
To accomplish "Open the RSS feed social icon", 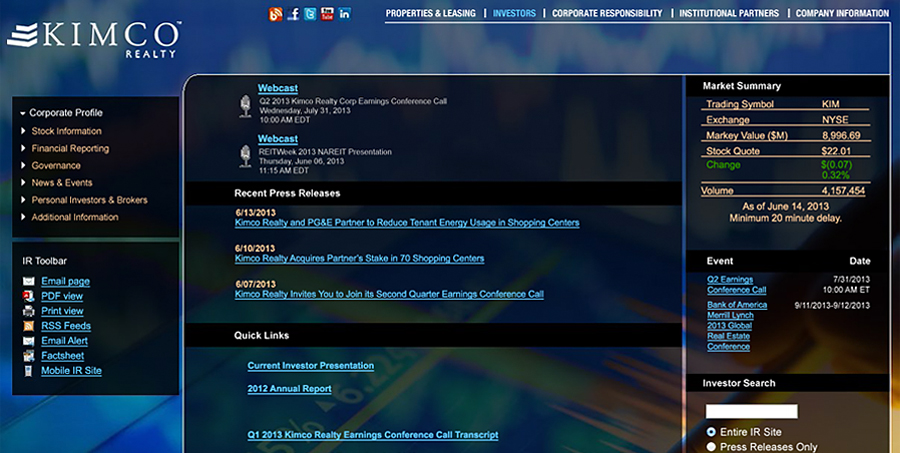I will tap(276, 14).
